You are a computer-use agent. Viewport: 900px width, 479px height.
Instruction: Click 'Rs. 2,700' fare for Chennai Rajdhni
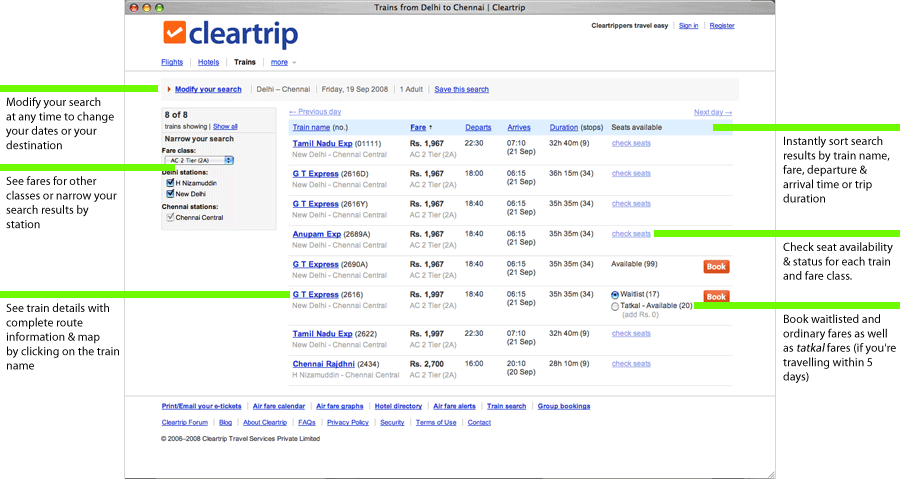coord(426,364)
